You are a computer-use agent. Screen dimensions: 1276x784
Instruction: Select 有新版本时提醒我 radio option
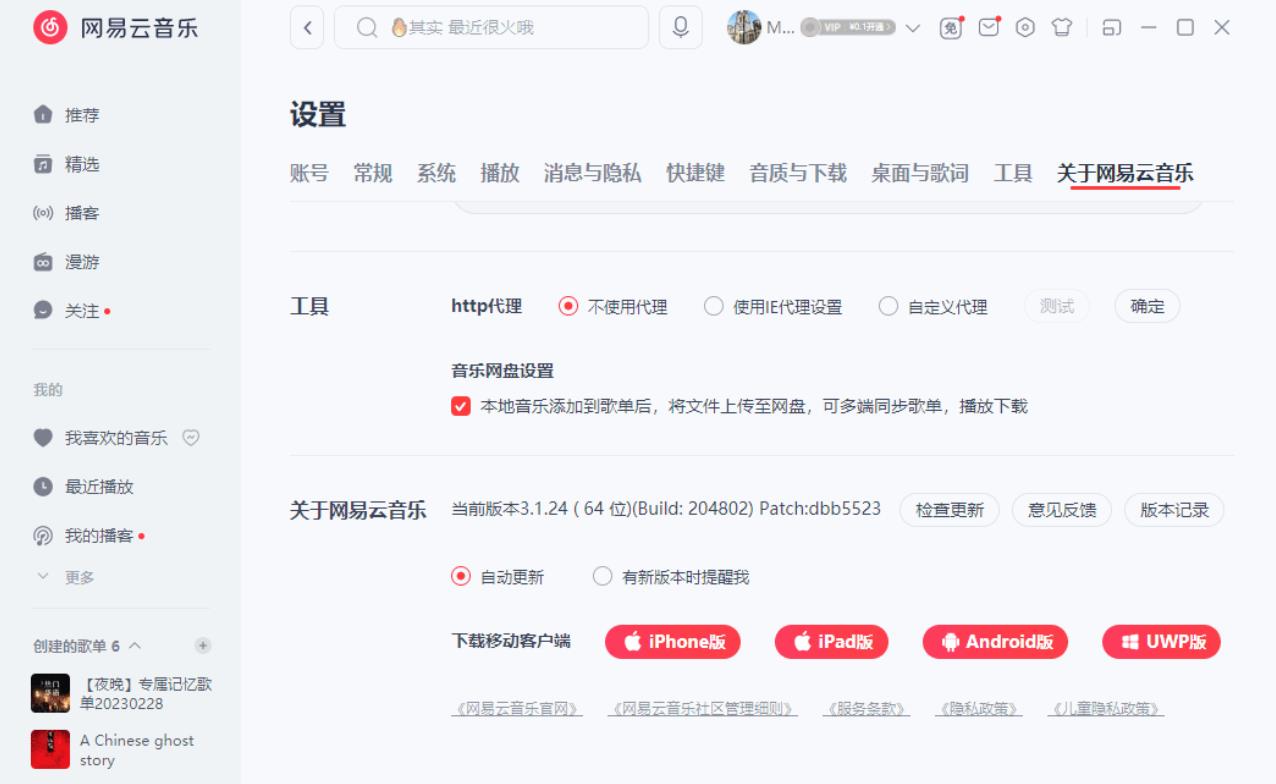pos(602,576)
